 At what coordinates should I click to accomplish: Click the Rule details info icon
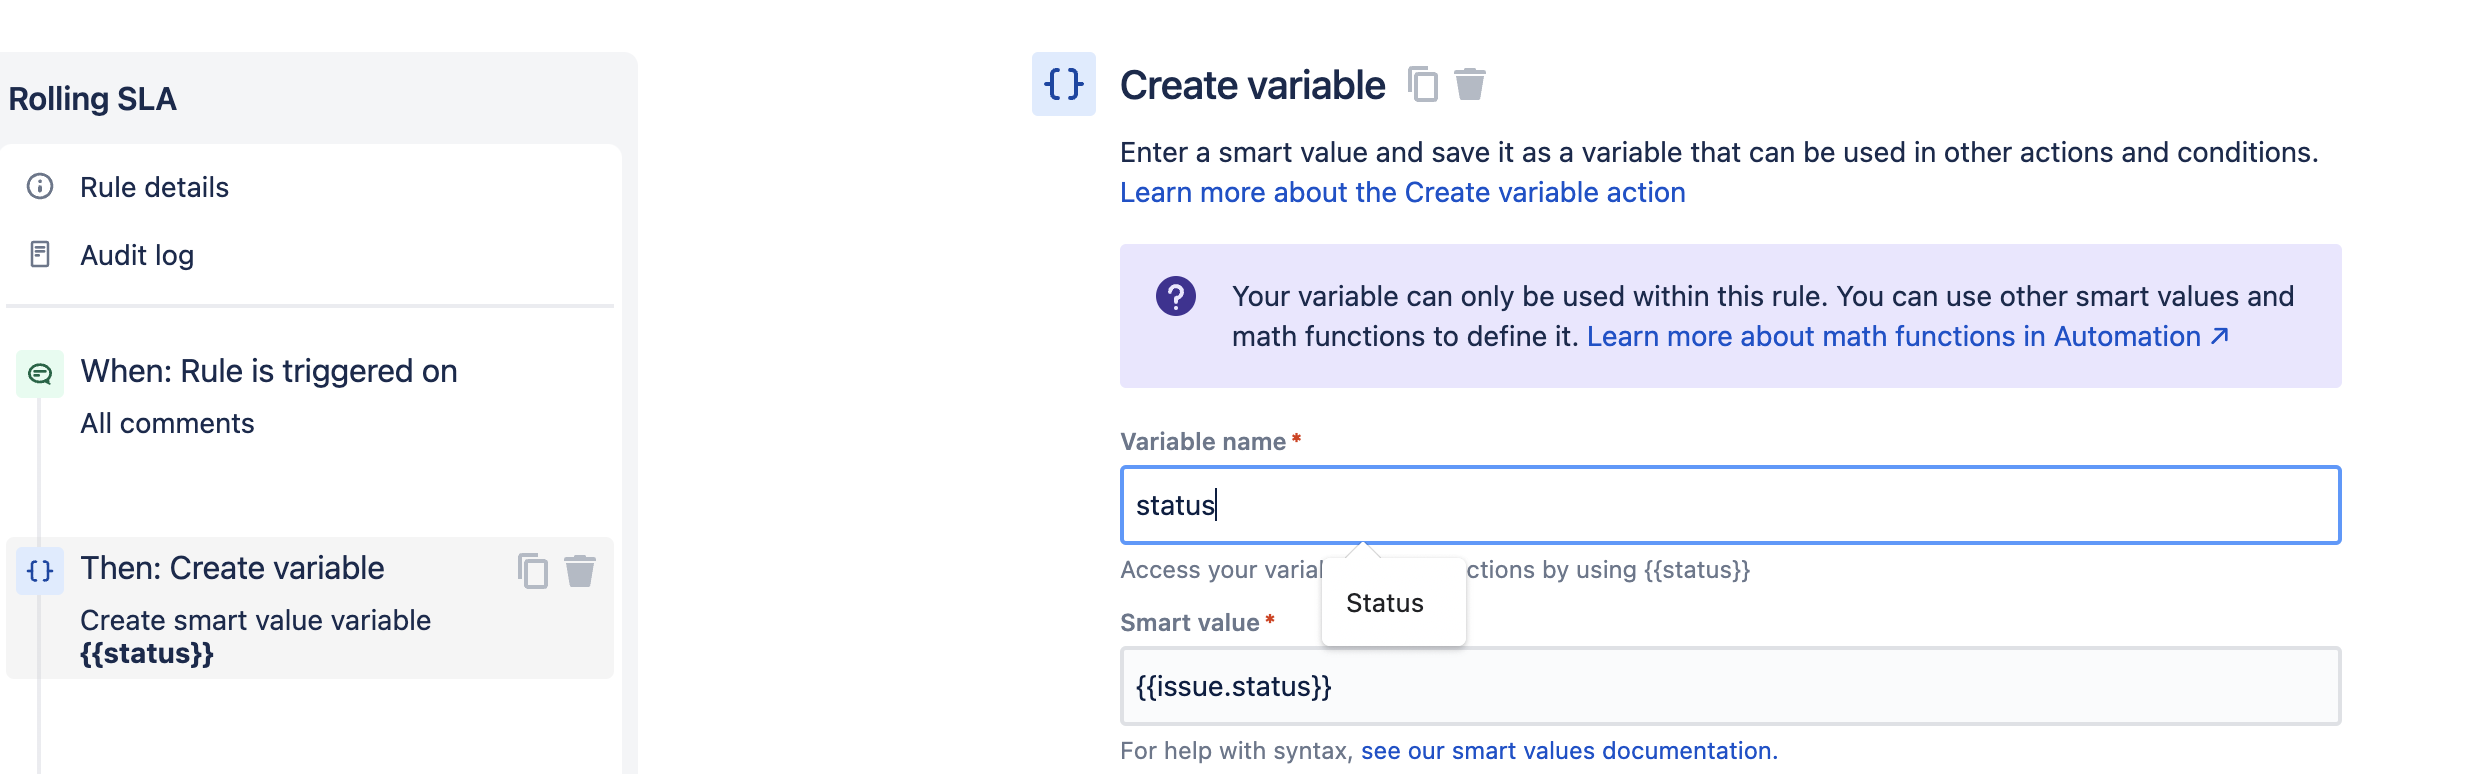pos(40,186)
